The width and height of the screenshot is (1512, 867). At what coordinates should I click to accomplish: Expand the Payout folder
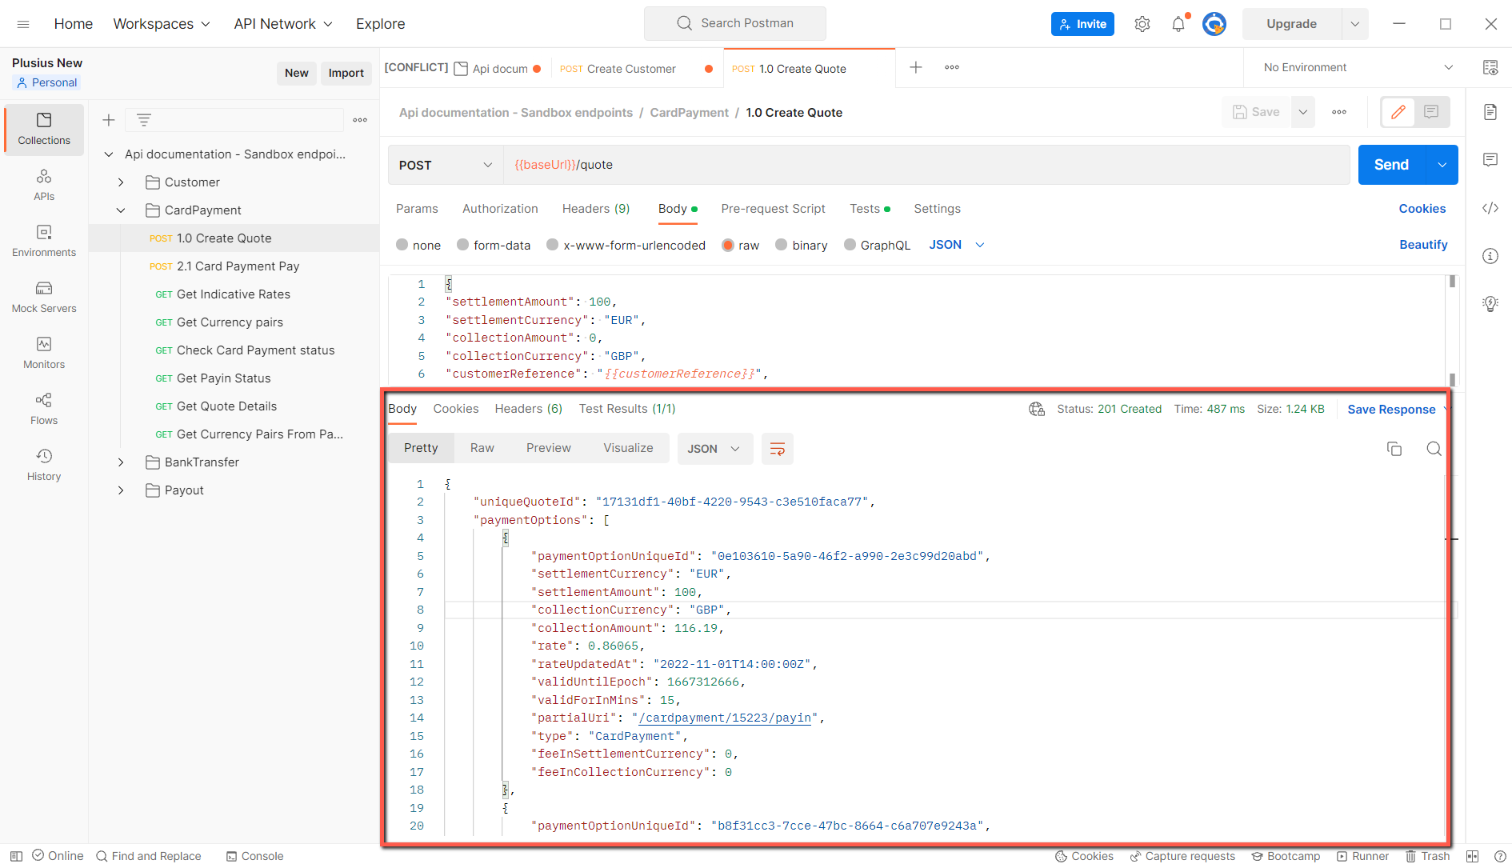click(x=121, y=490)
